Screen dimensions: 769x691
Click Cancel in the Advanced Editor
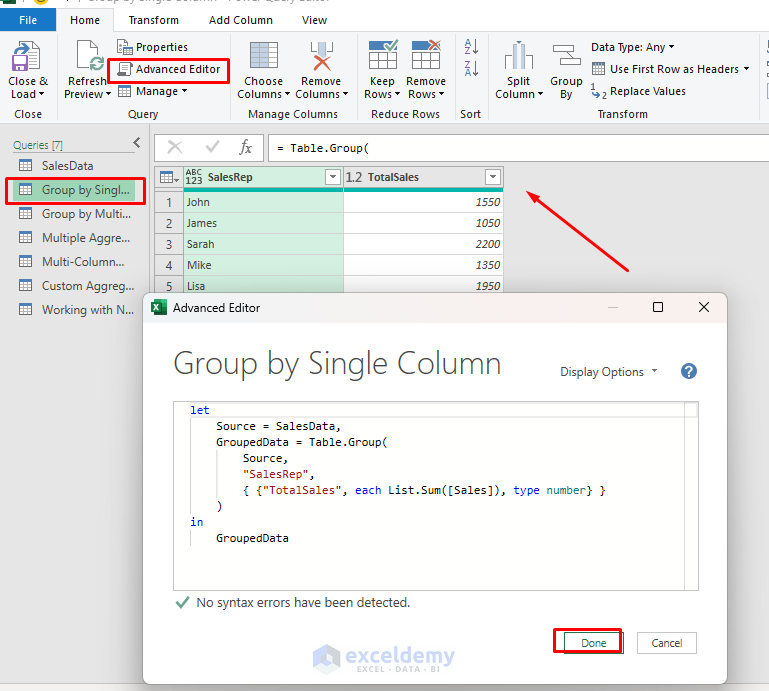[667, 642]
